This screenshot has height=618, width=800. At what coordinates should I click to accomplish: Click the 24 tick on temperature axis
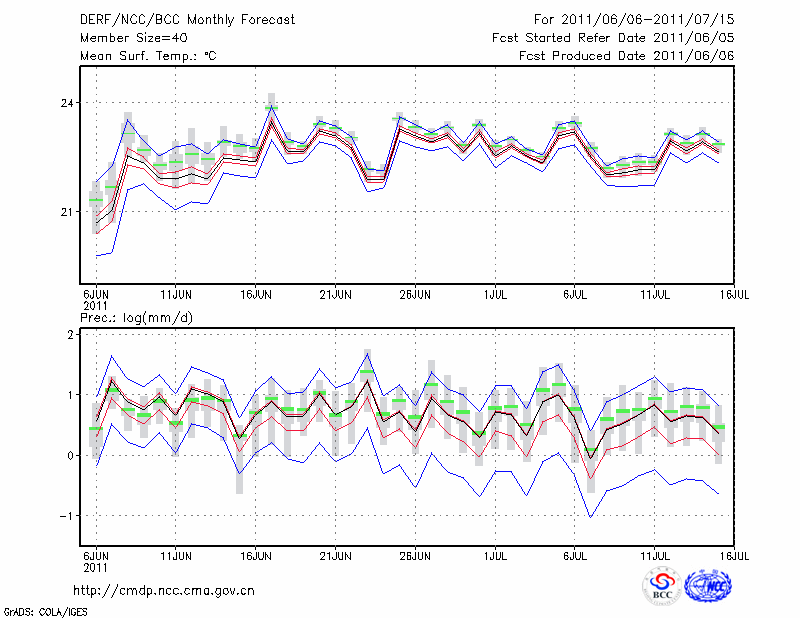tap(67, 103)
